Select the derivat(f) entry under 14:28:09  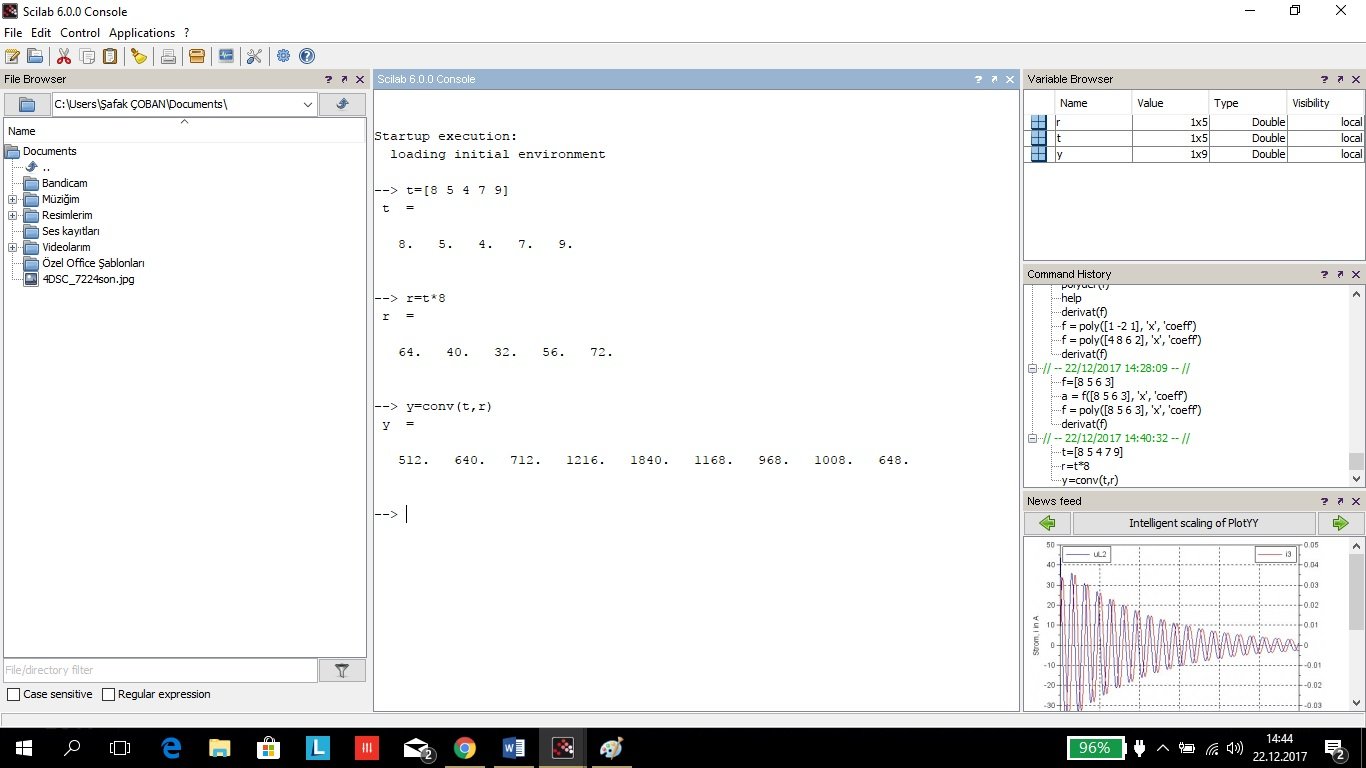[x=1084, y=424]
